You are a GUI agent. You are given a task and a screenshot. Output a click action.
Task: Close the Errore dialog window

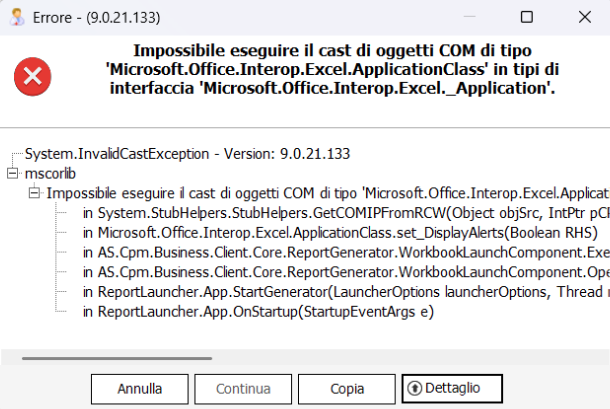tap(585, 17)
